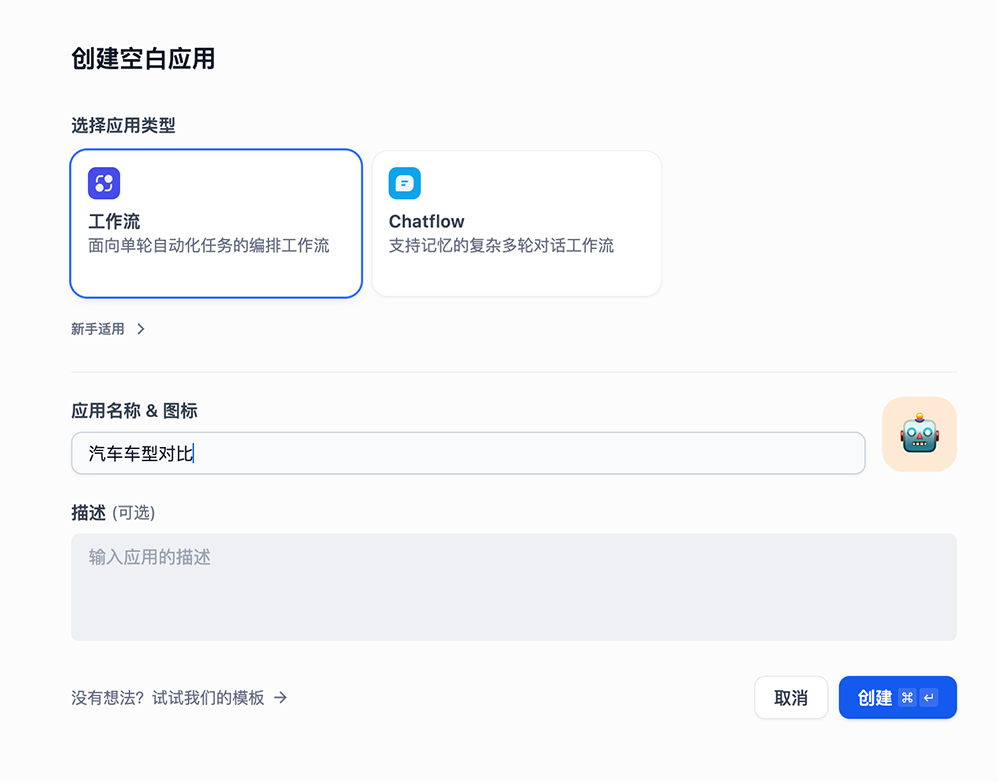Click the arrow after 试试我们的模板

point(281,698)
